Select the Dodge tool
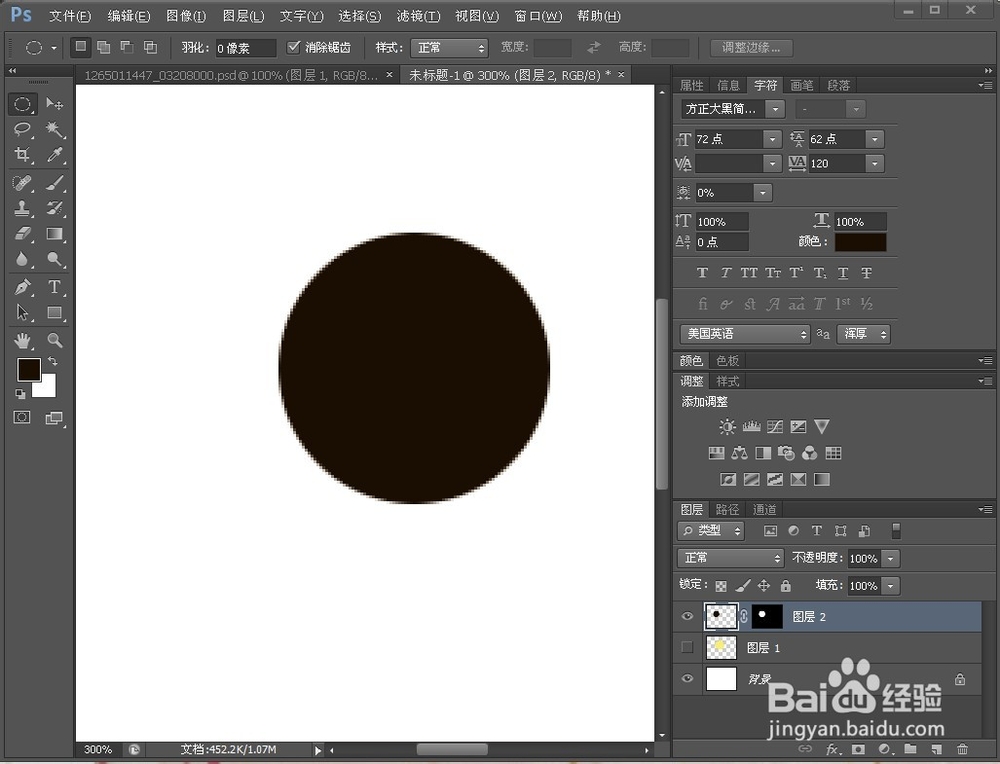The width and height of the screenshot is (1000, 764). click(x=55, y=259)
